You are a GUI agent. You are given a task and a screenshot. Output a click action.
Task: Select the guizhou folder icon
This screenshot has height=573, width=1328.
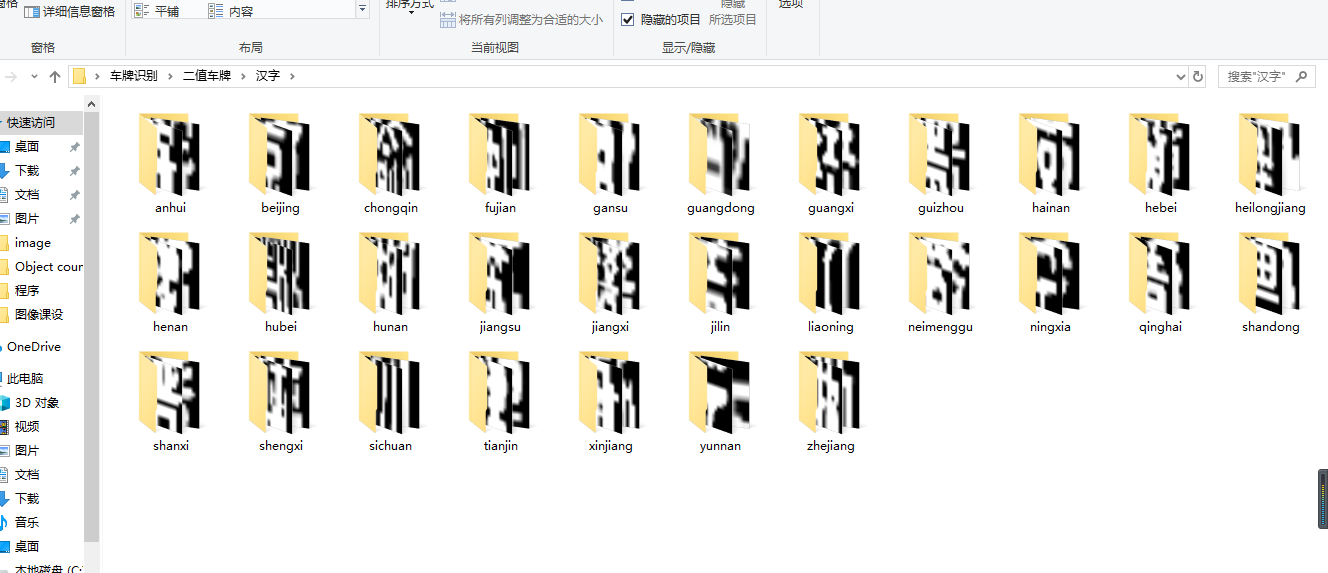pos(940,155)
